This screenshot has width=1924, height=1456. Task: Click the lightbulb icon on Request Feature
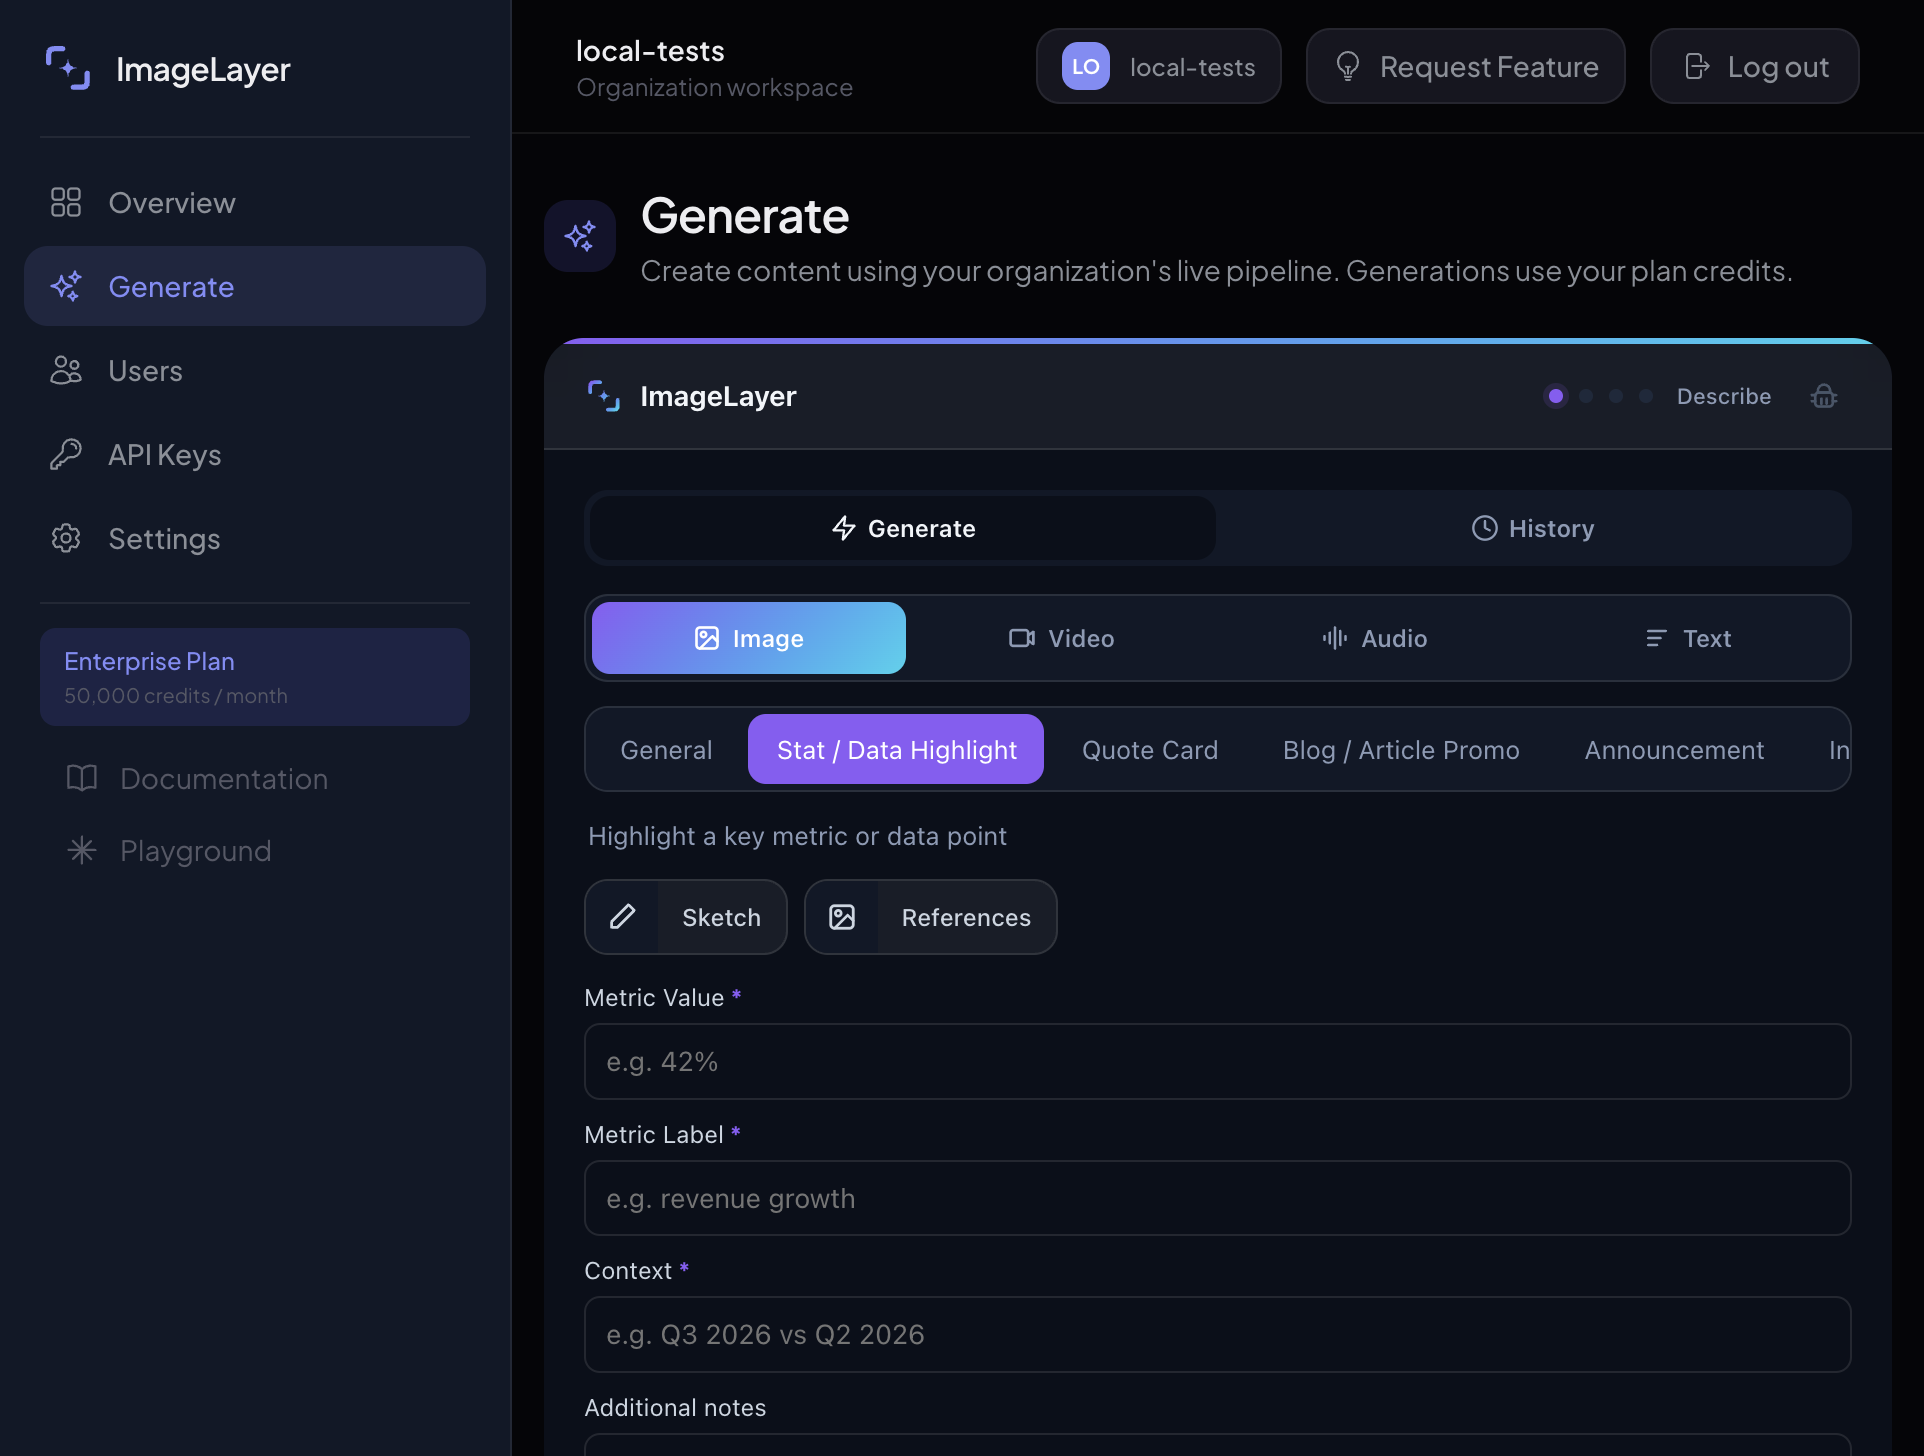pos(1348,66)
